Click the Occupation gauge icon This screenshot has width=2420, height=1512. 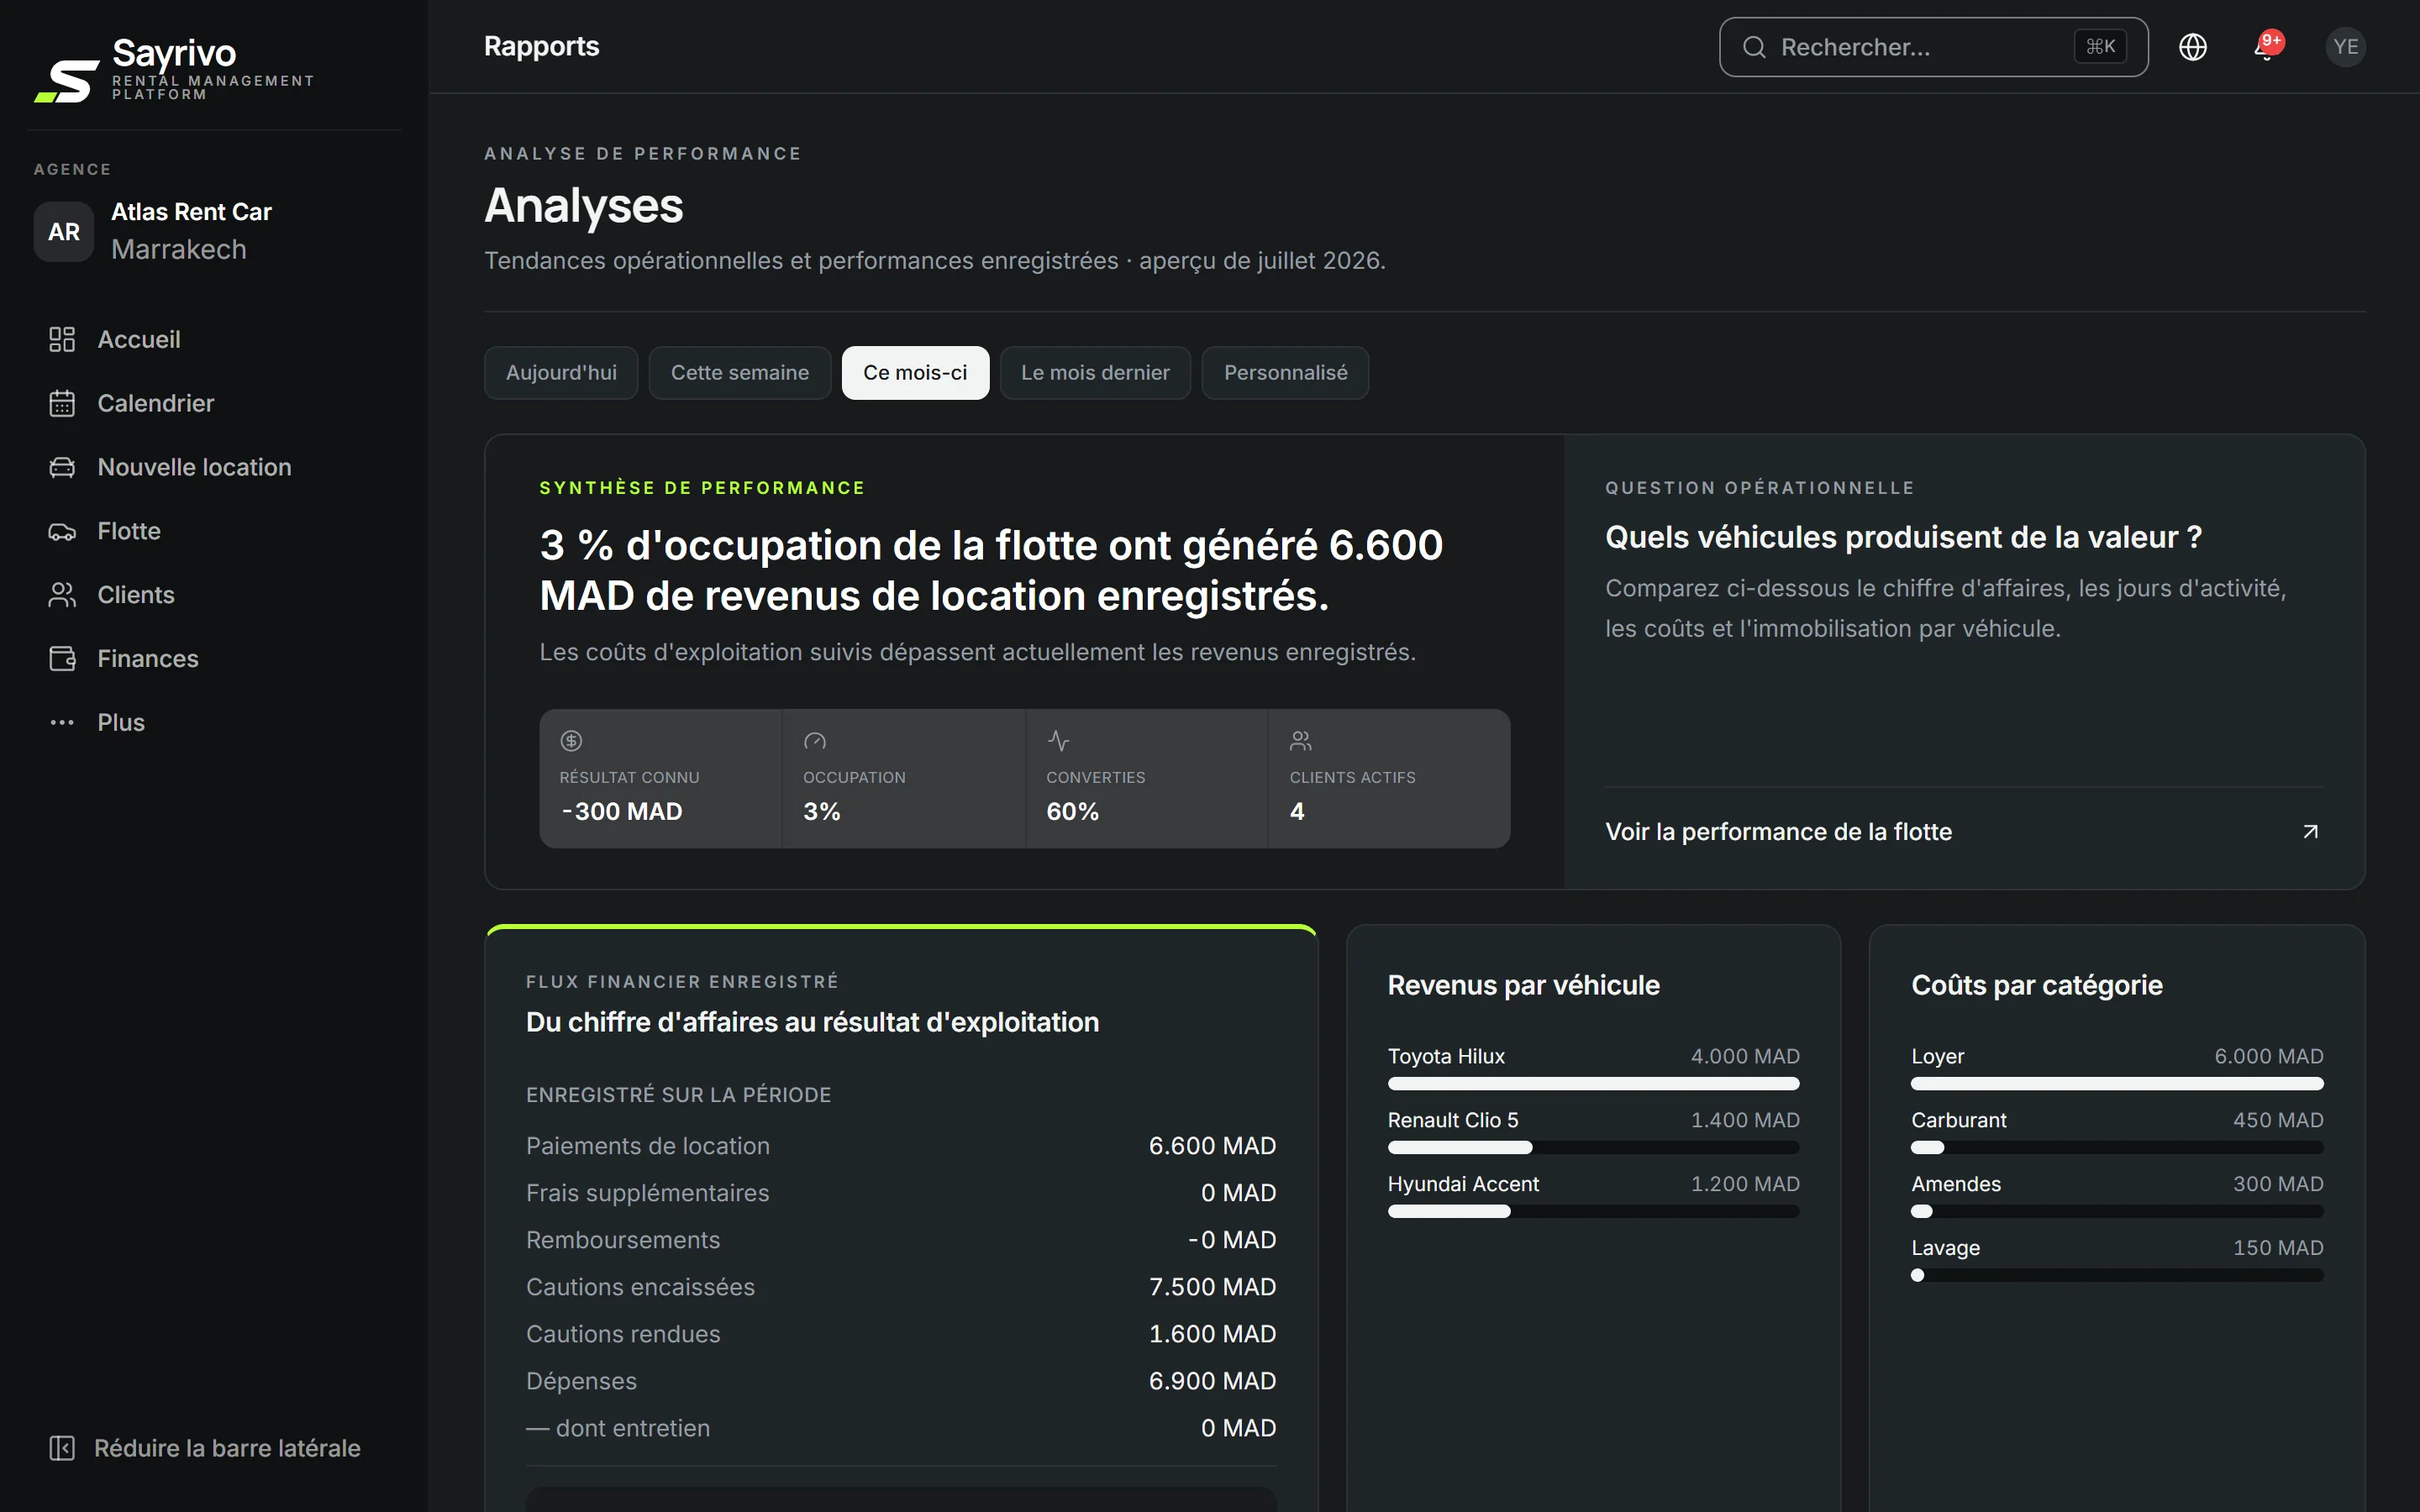[x=815, y=741]
